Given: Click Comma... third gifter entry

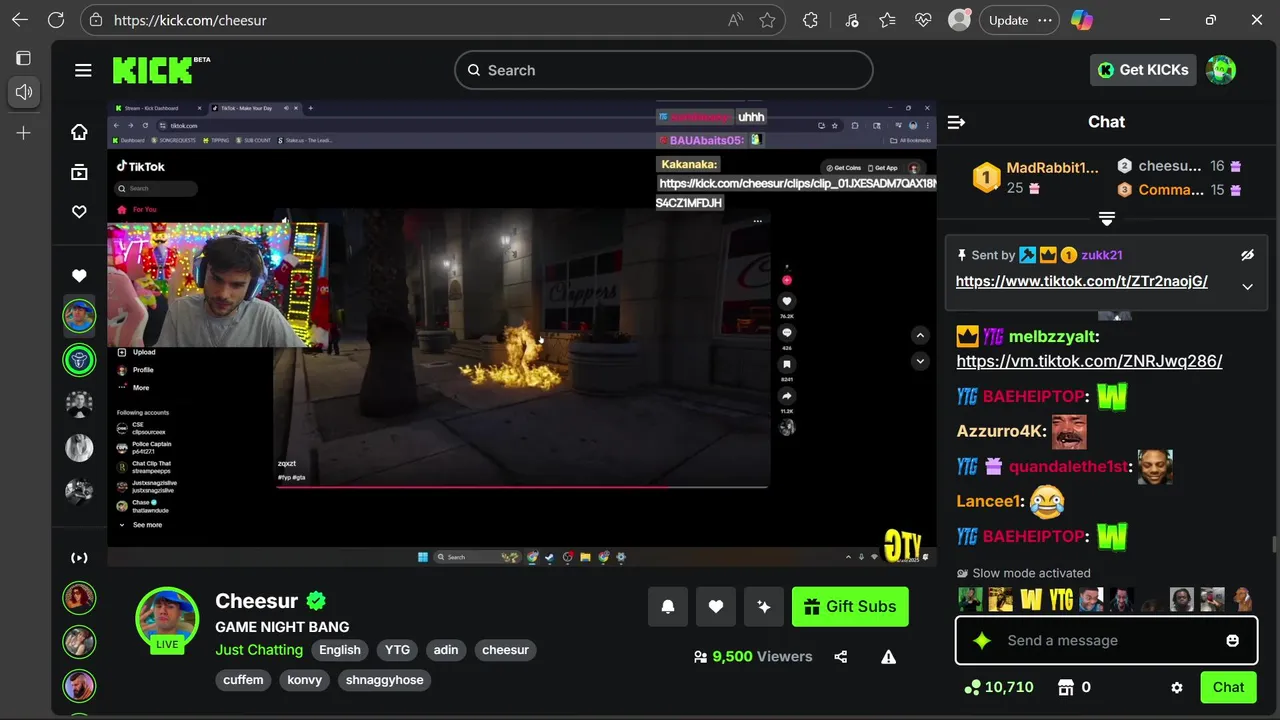Looking at the screenshot, I should (1179, 190).
